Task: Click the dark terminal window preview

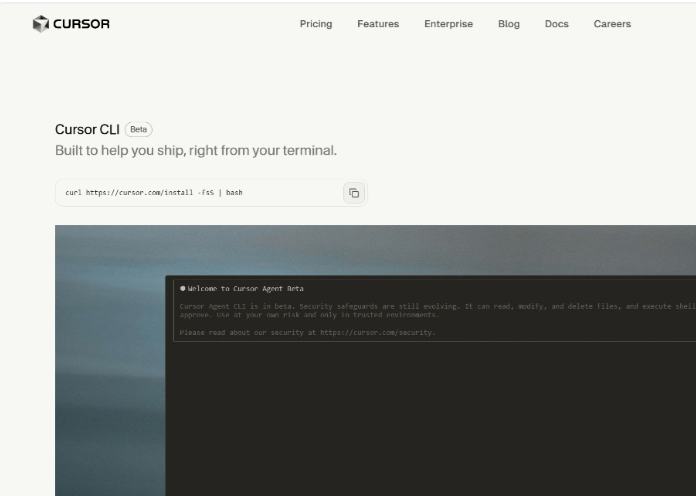Action: coord(431,385)
